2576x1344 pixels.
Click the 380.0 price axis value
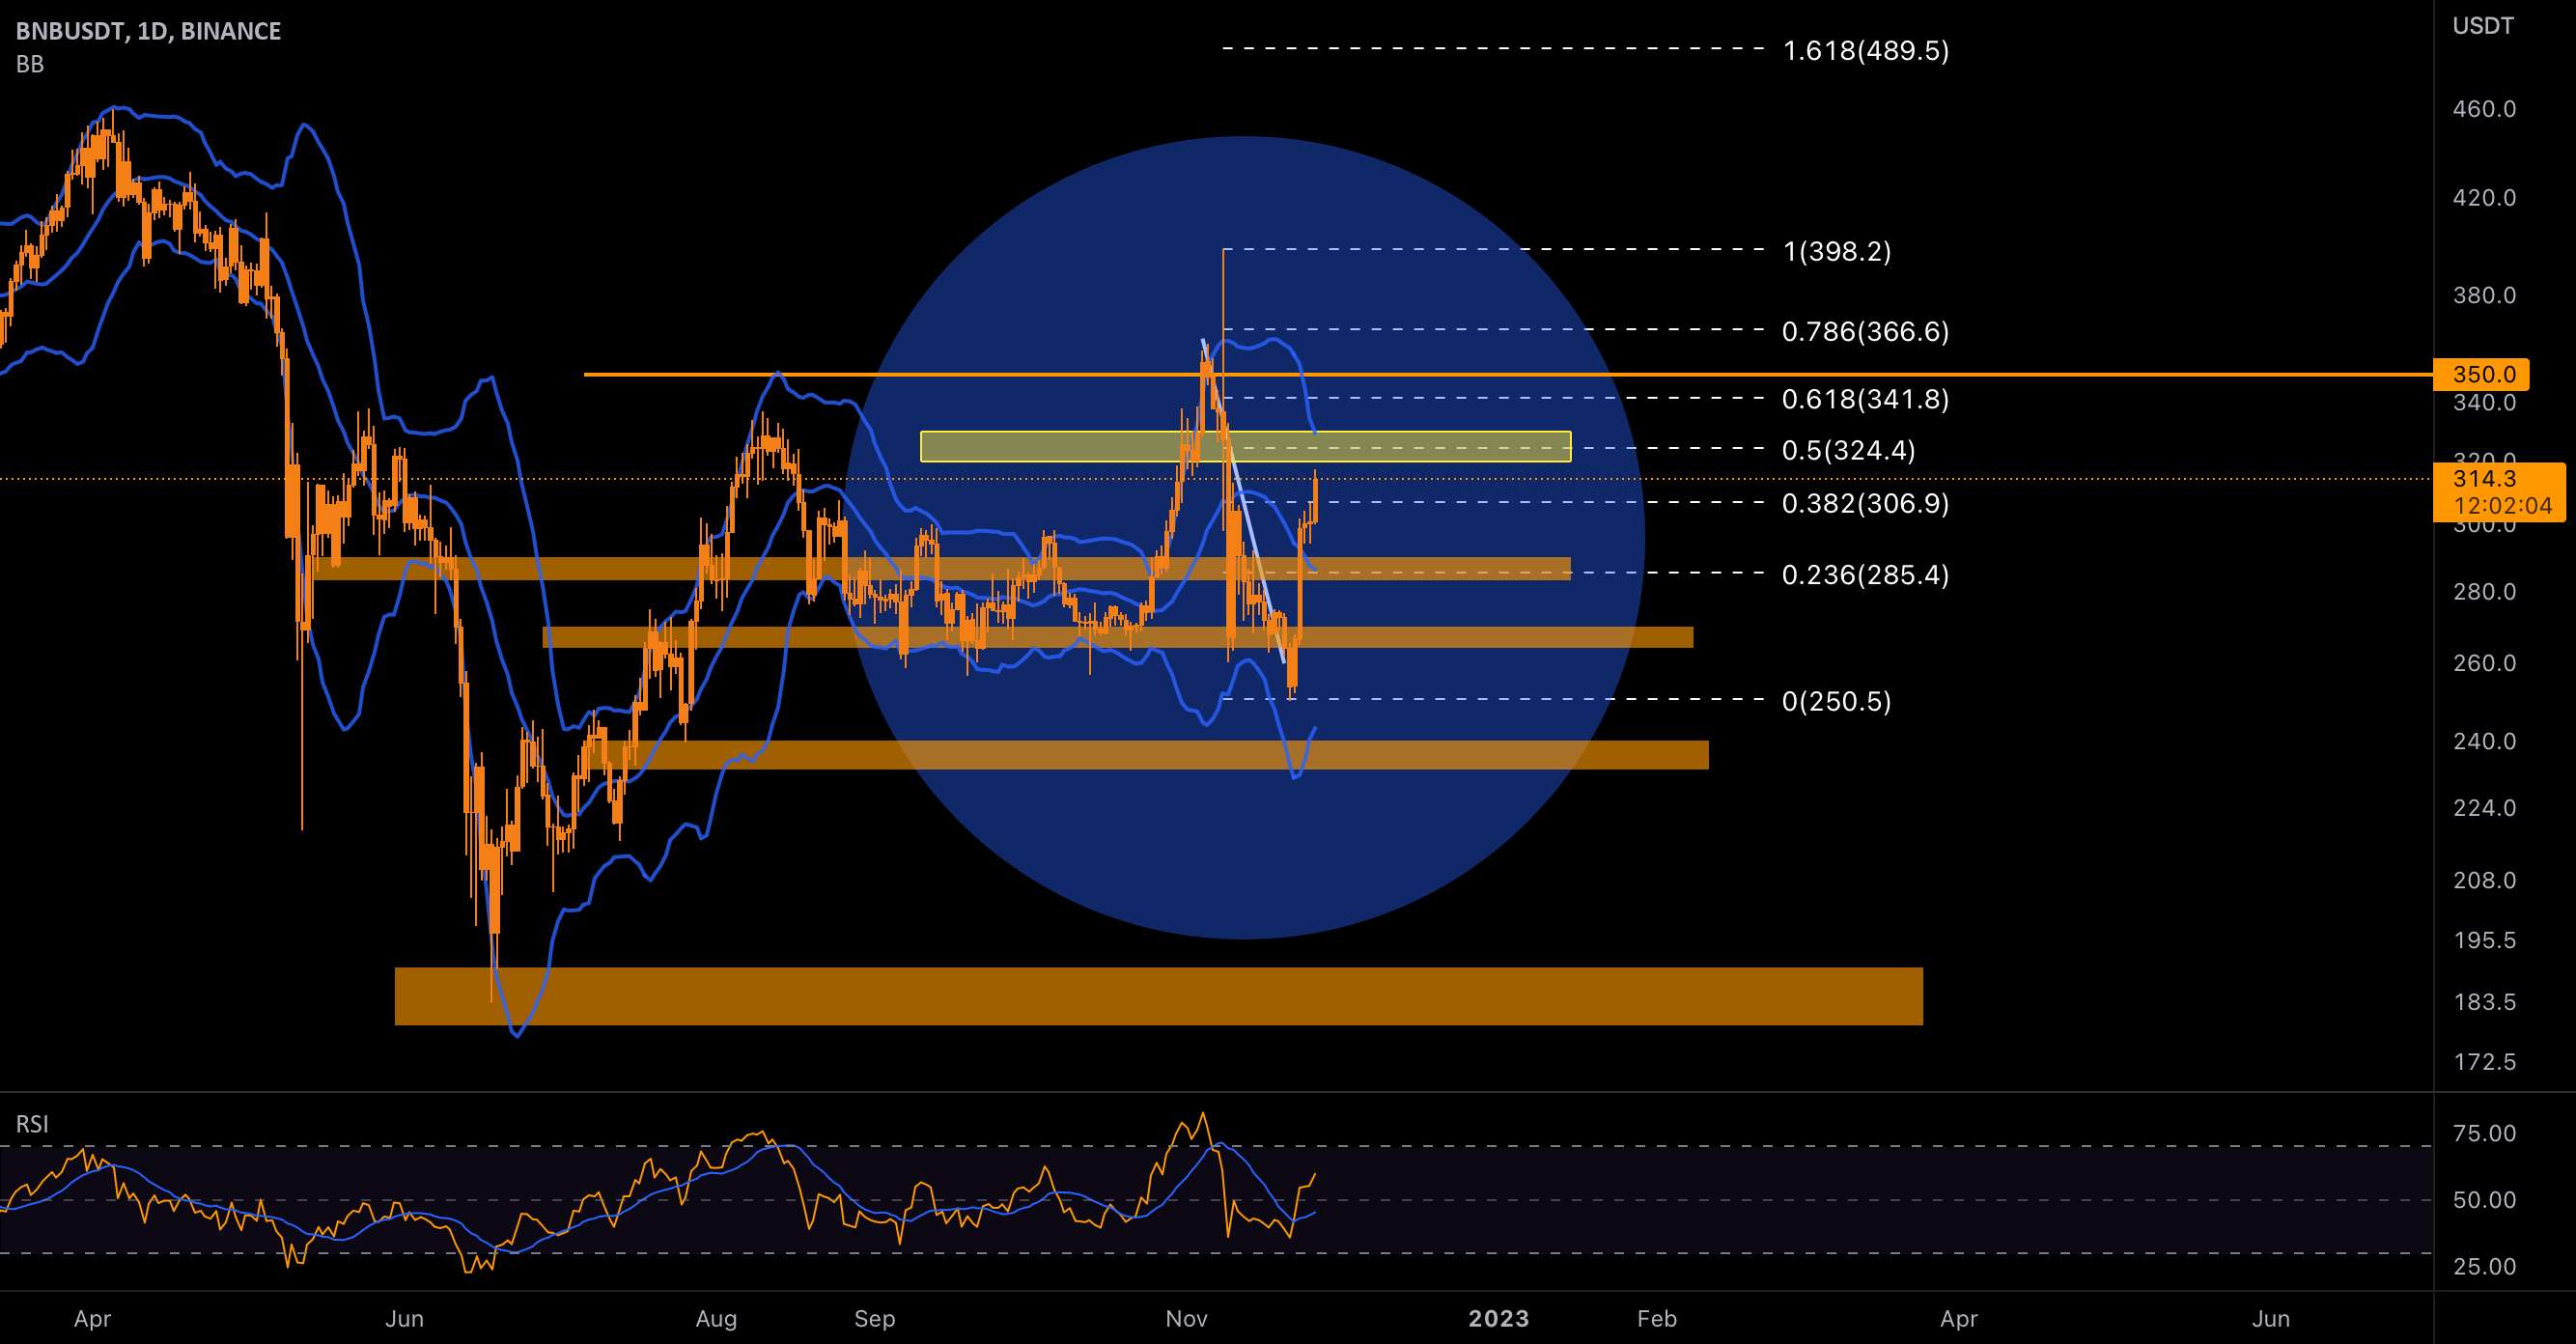(x=2484, y=295)
